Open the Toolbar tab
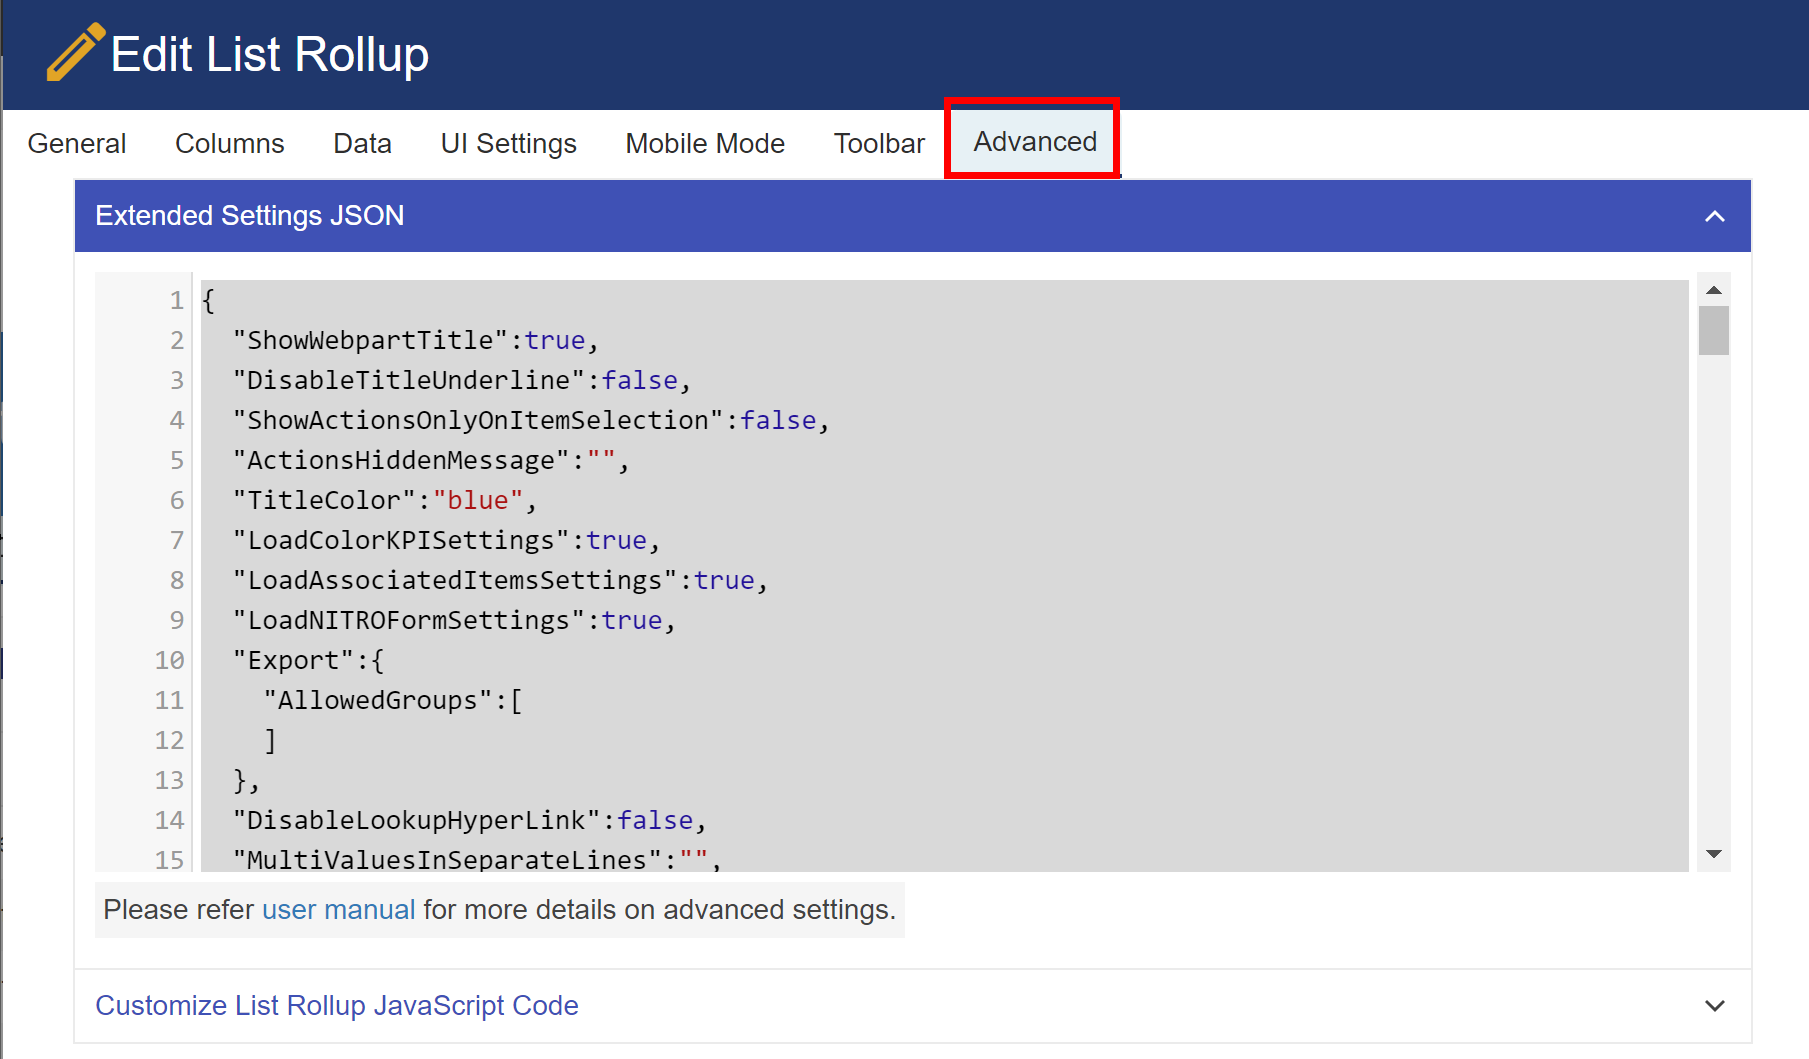 (x=880, y=143)
